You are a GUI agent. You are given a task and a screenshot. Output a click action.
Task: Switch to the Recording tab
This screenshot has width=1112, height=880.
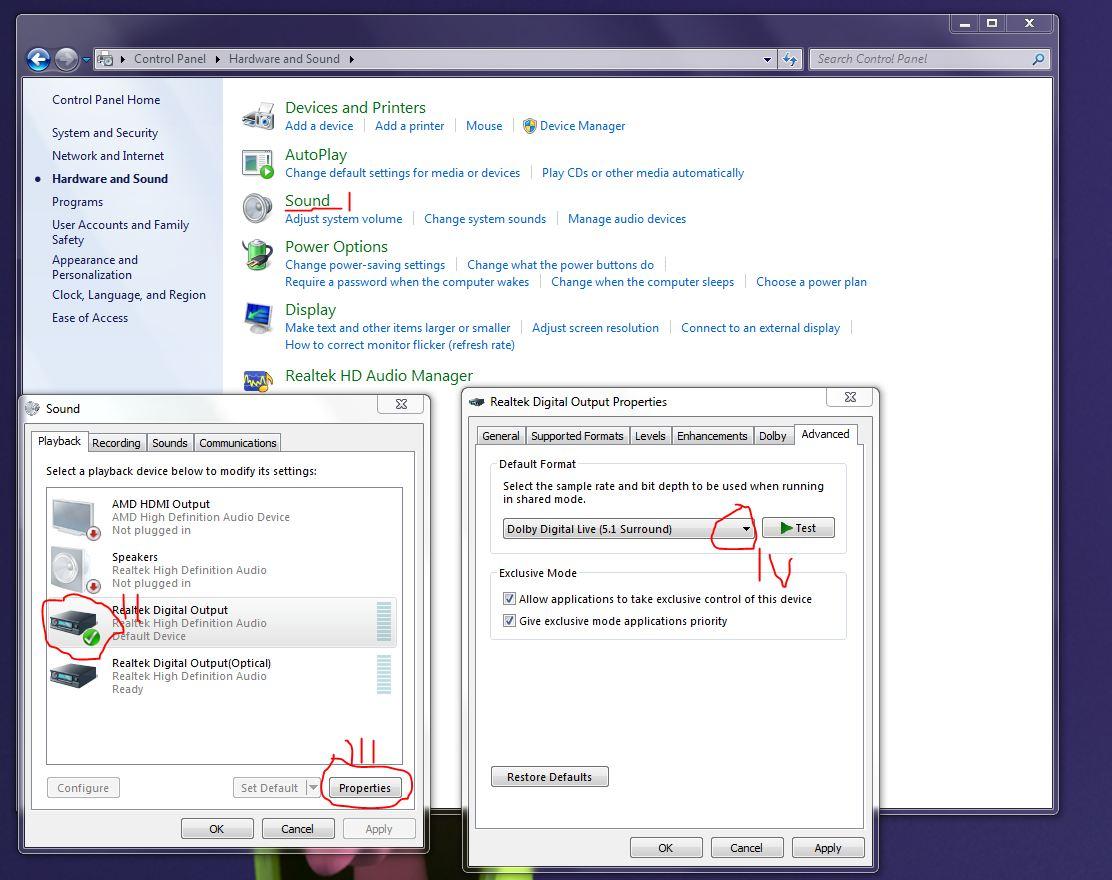[116, 442]
